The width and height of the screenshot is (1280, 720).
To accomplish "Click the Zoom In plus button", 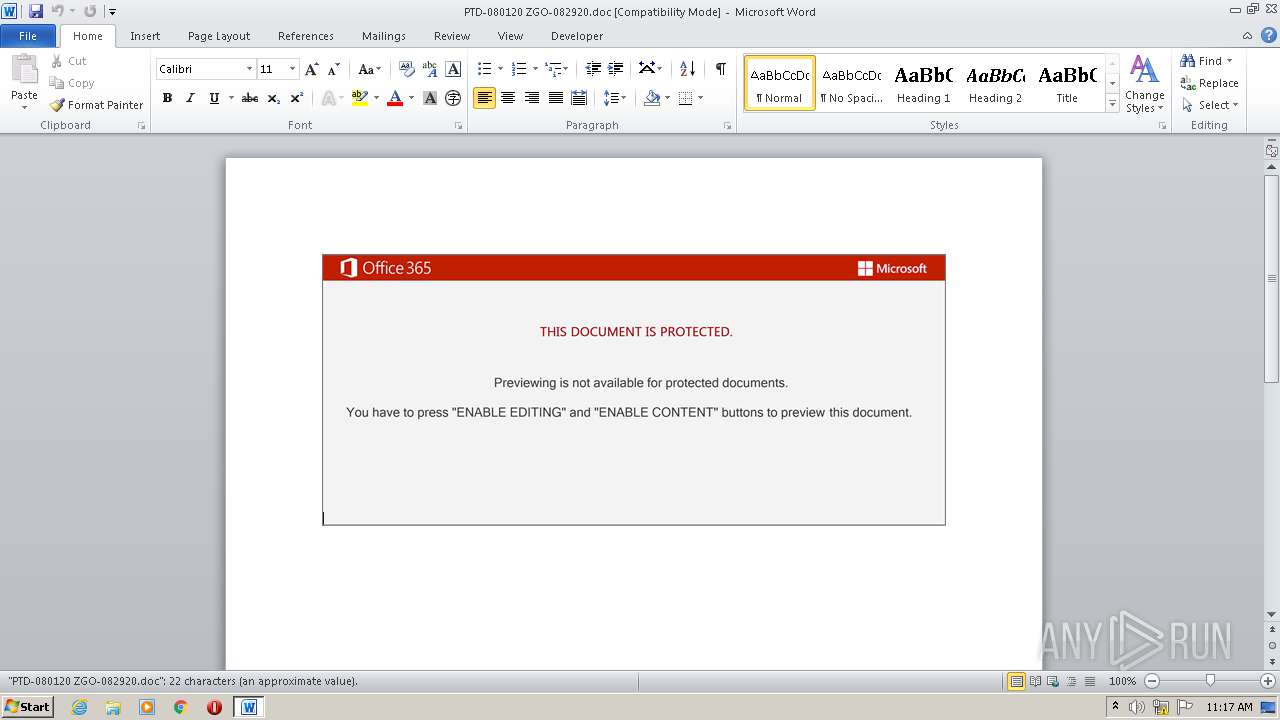I will [x=1268, y=681].
